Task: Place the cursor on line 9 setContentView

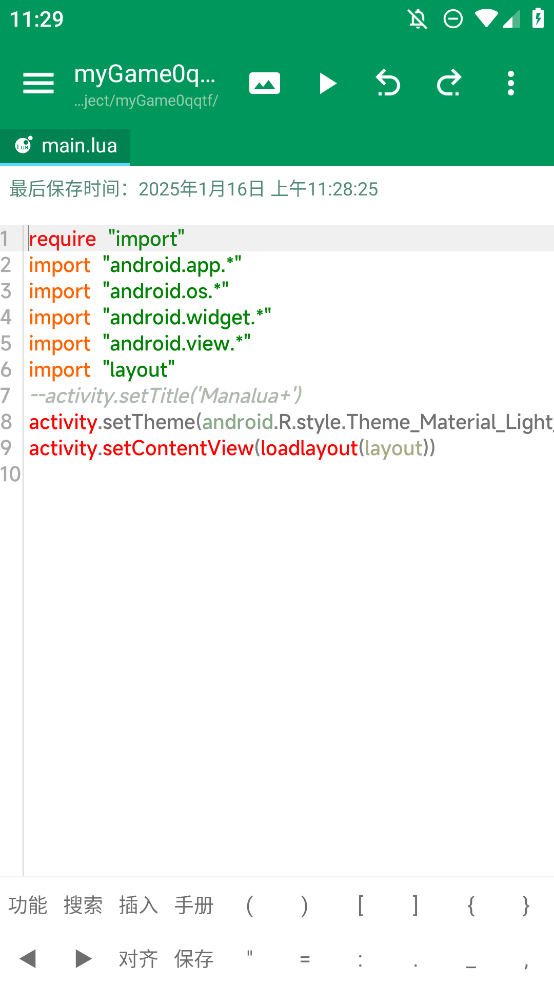Action: tap(177, 449)
